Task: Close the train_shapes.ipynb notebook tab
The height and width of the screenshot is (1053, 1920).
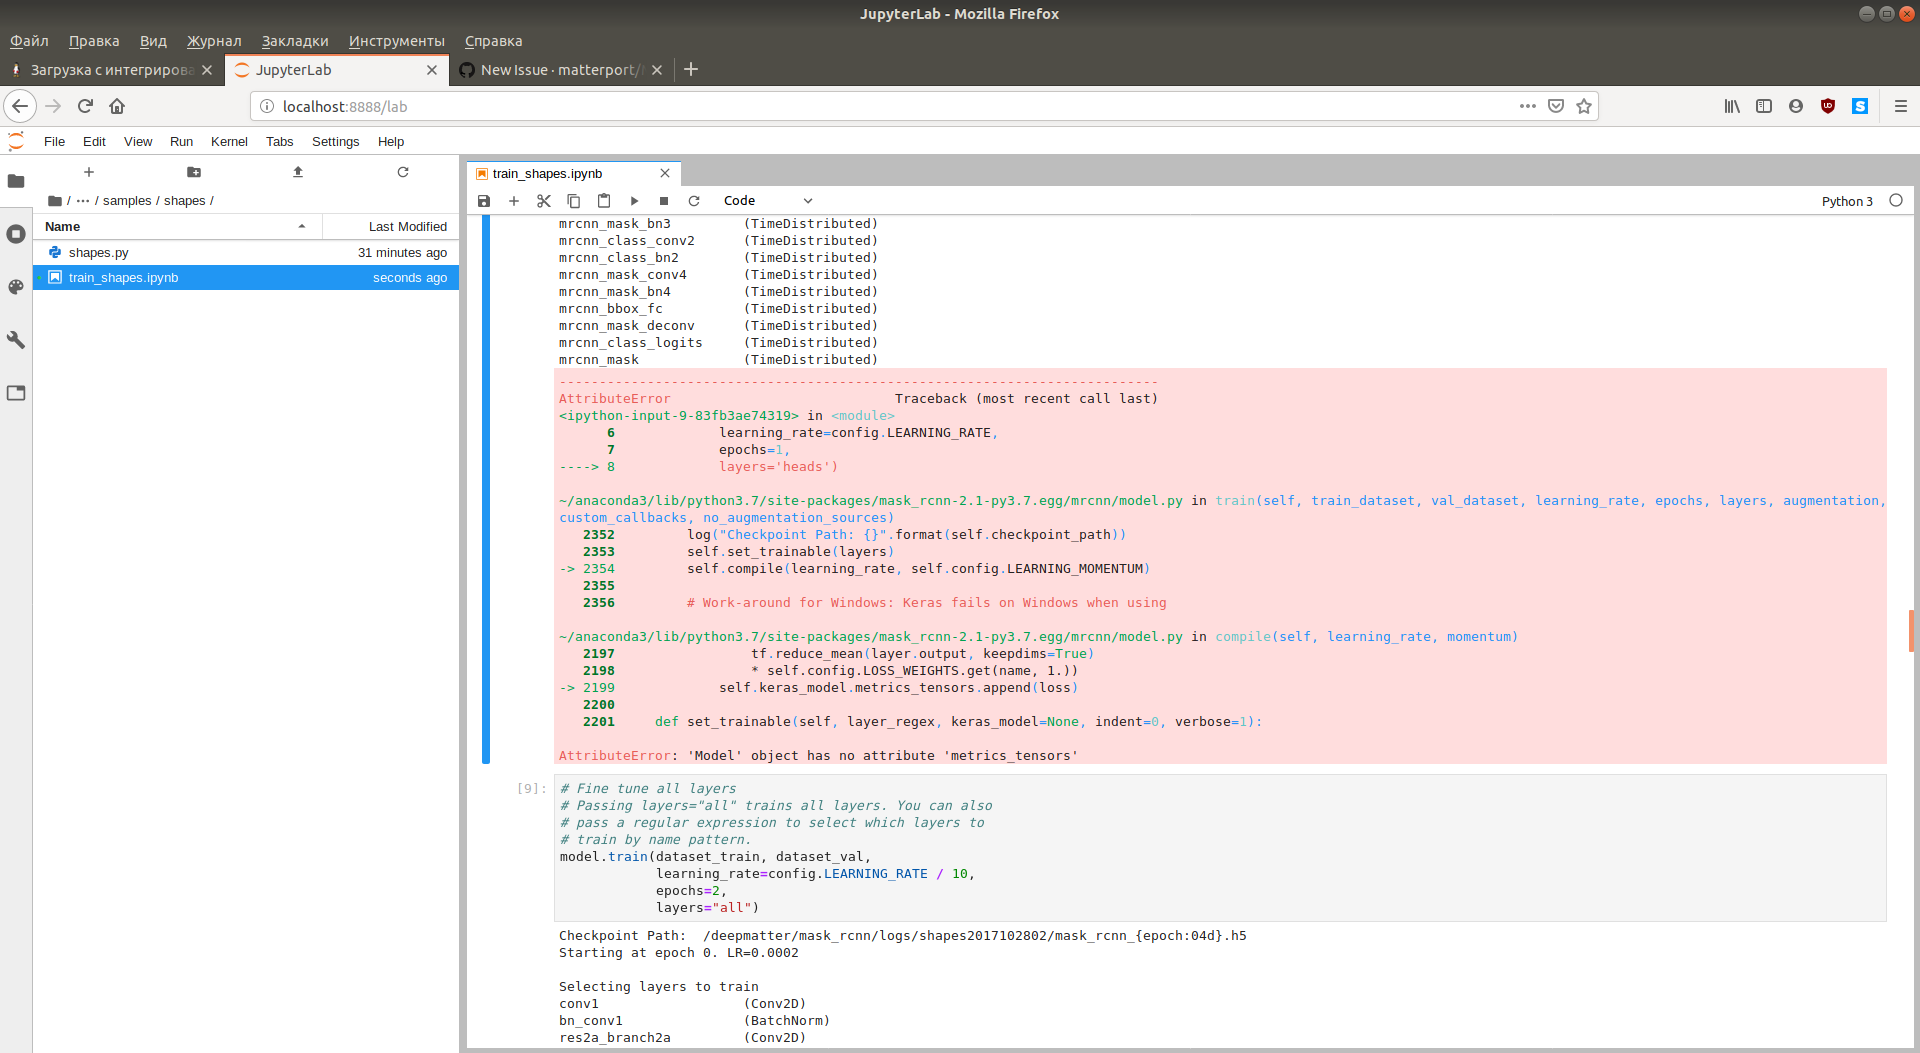Action: [665, 173]
